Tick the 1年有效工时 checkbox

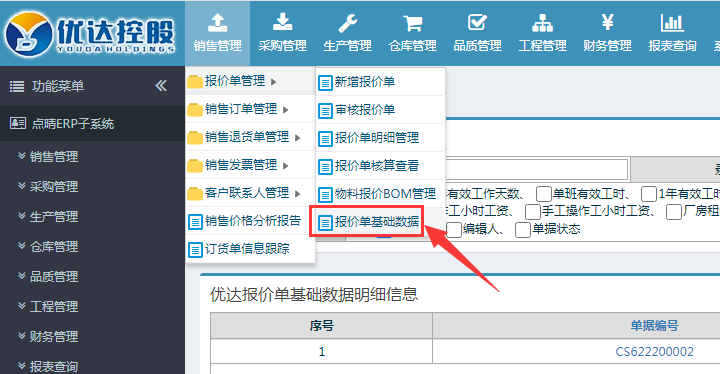click(x=648, y=194)
